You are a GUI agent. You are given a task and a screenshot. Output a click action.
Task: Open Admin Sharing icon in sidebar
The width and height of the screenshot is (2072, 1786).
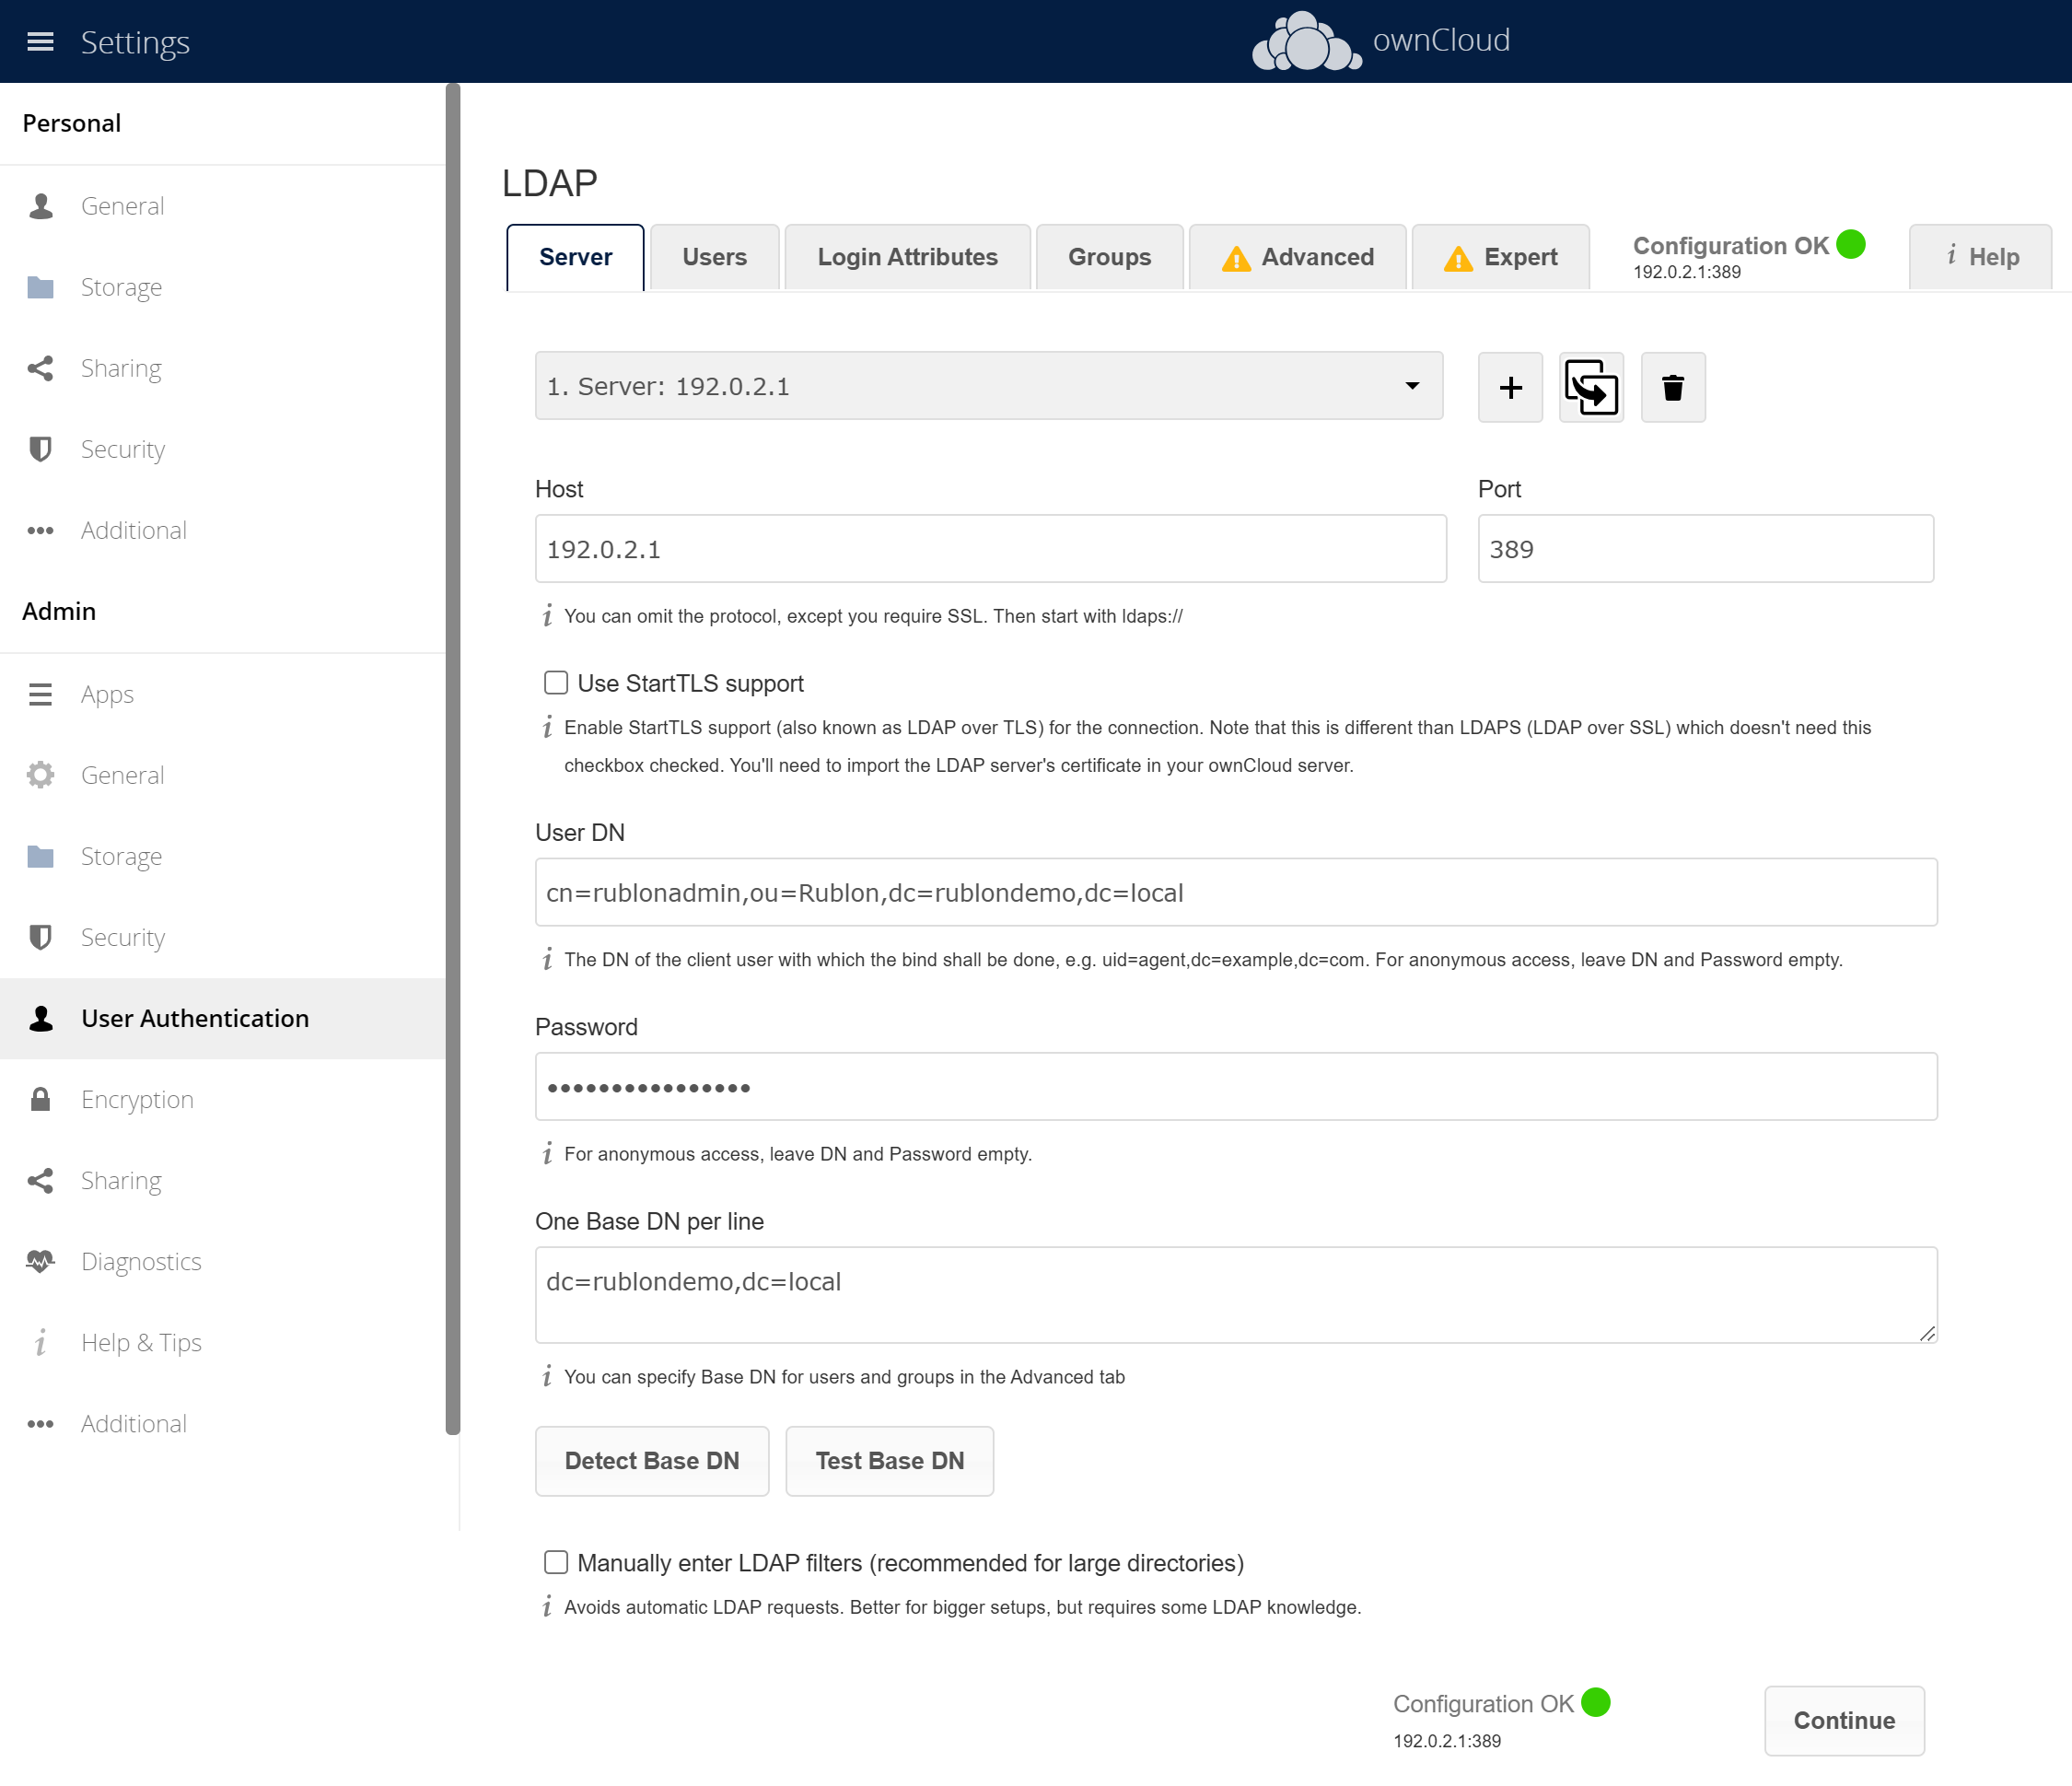[x=40, y=1180]
